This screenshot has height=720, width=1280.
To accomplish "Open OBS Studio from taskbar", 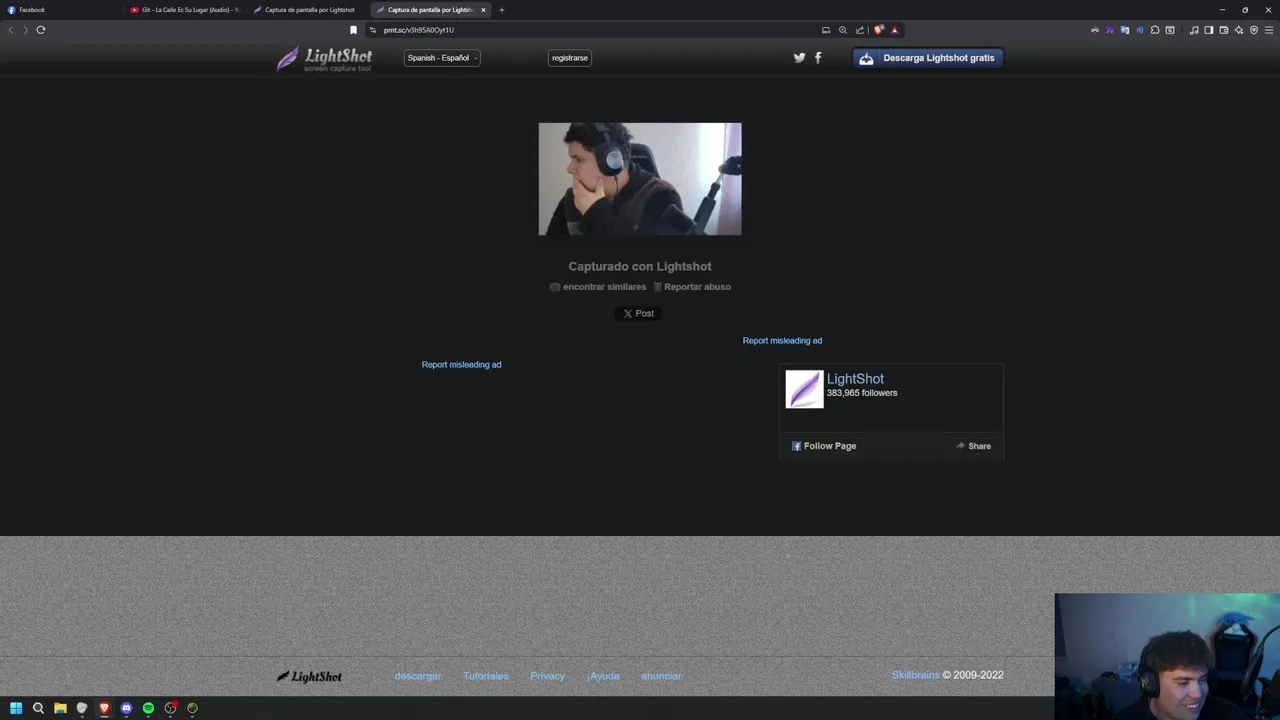I will (x=171, y=708).
